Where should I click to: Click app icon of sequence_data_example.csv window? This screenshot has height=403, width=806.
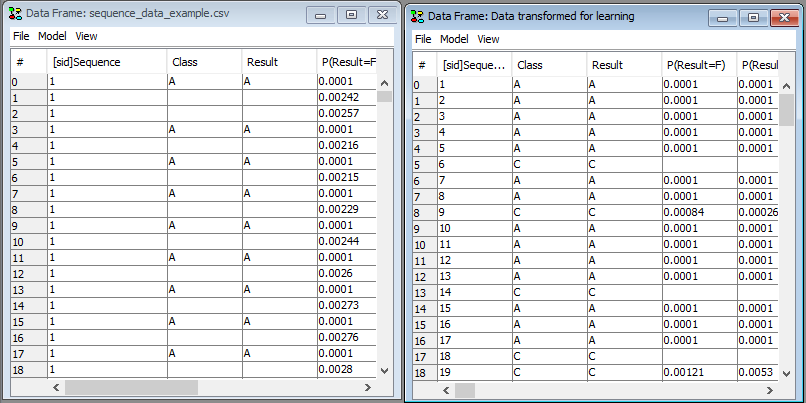point(16,13)
